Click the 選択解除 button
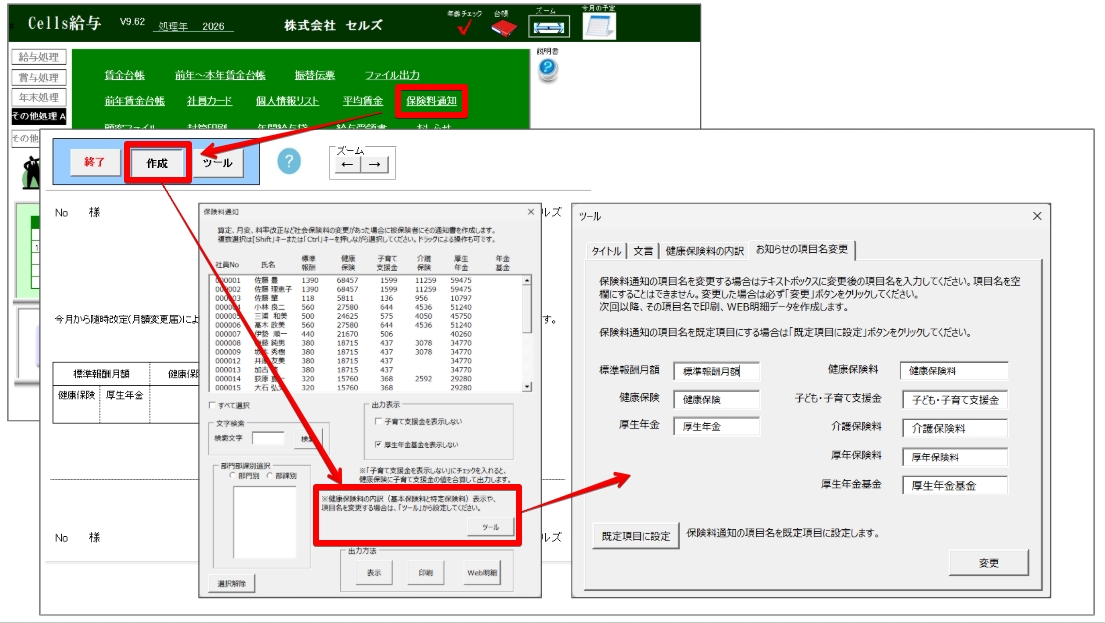Viewport: 1105px width, 623px height. 232,584
